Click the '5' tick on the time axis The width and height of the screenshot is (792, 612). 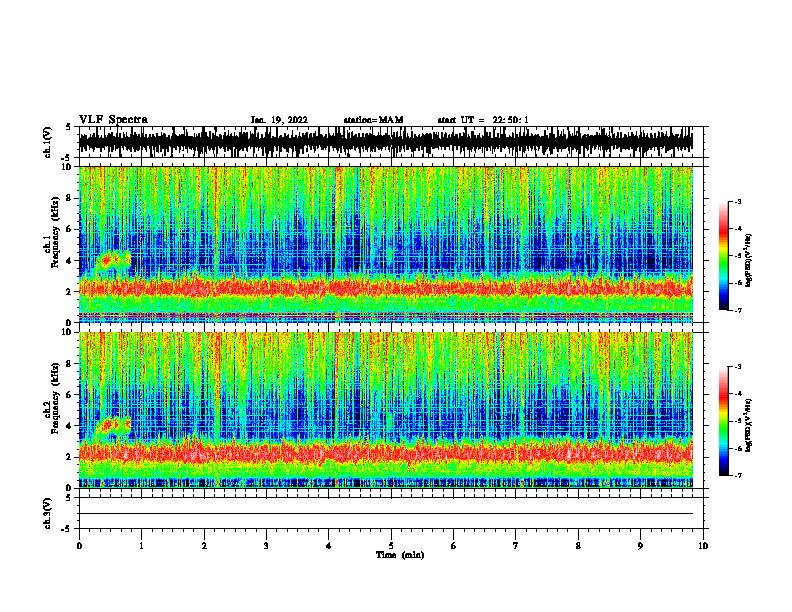tap(391, 546)
